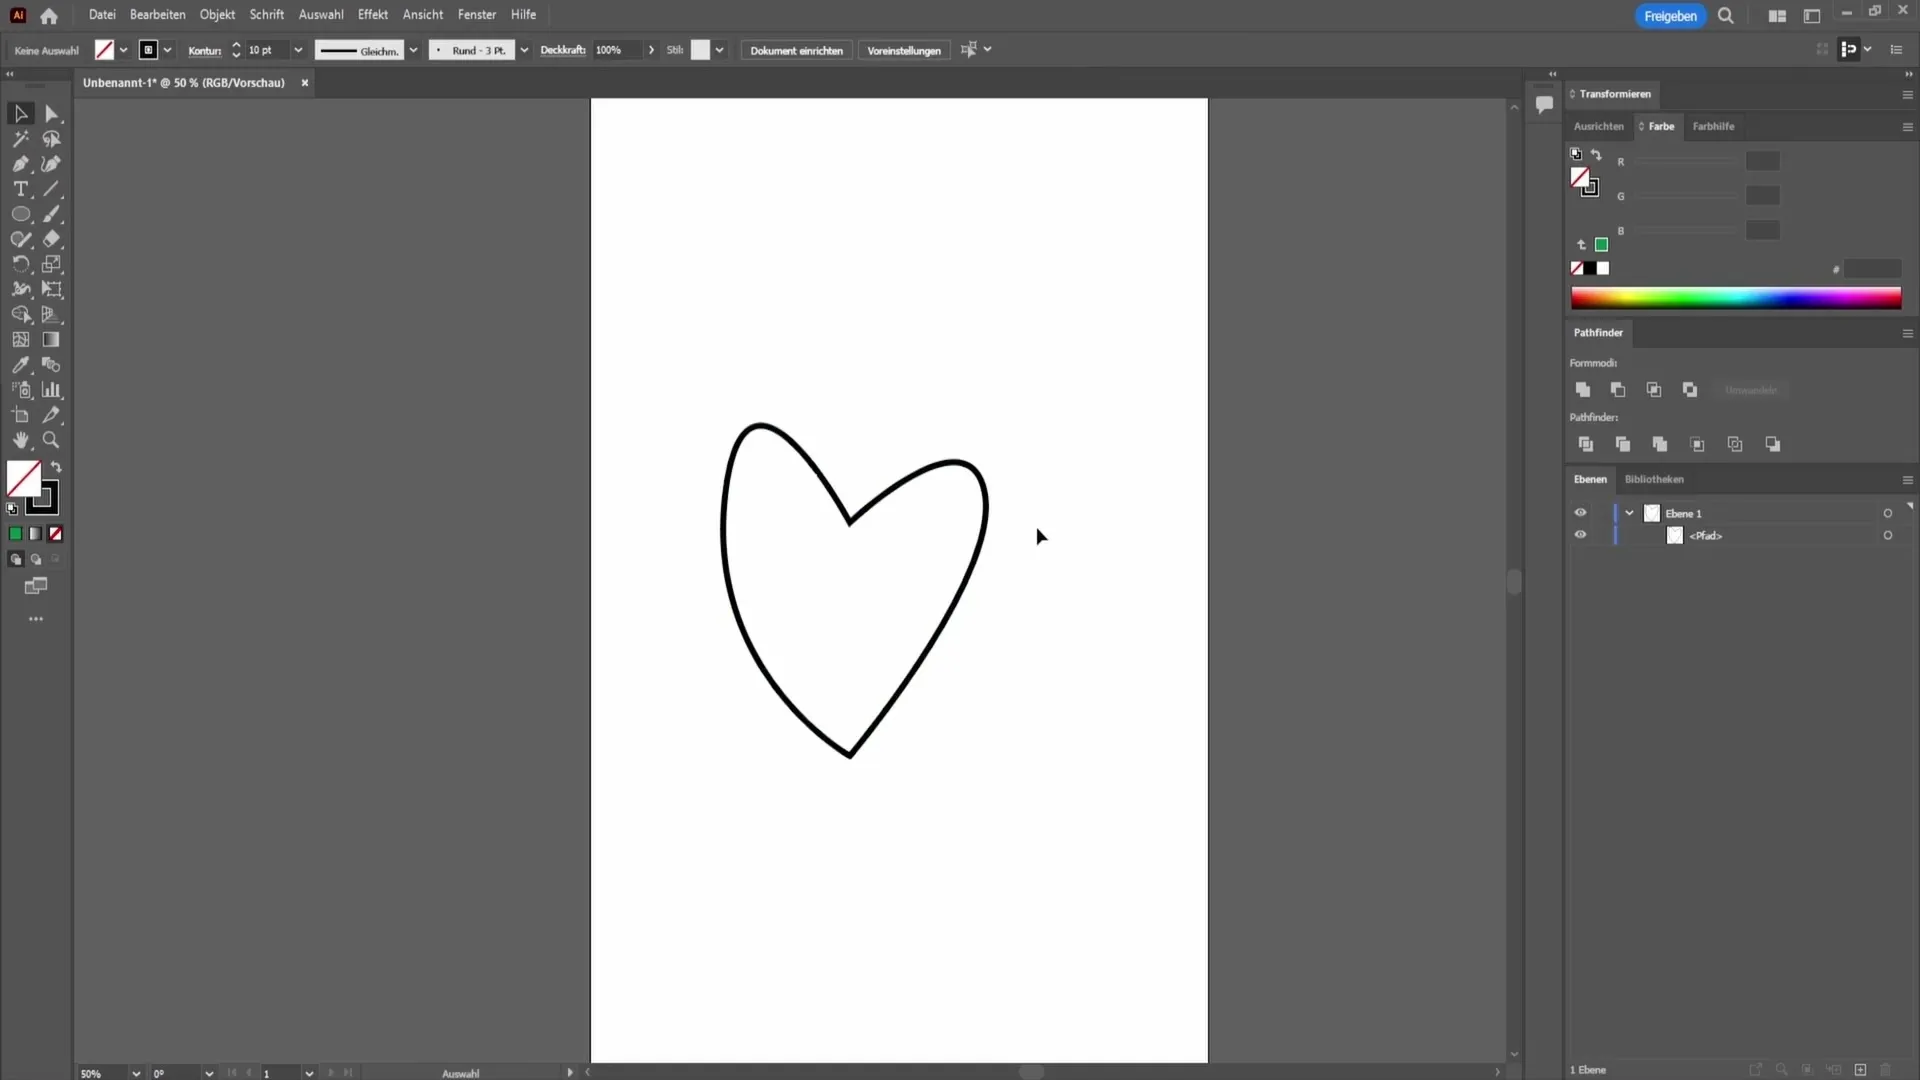Image resolution: width=1920 pixels, height=1080 pixels.
Task: Select the Lasso tool
Action: pyautogui.click(x=52, y=139)
